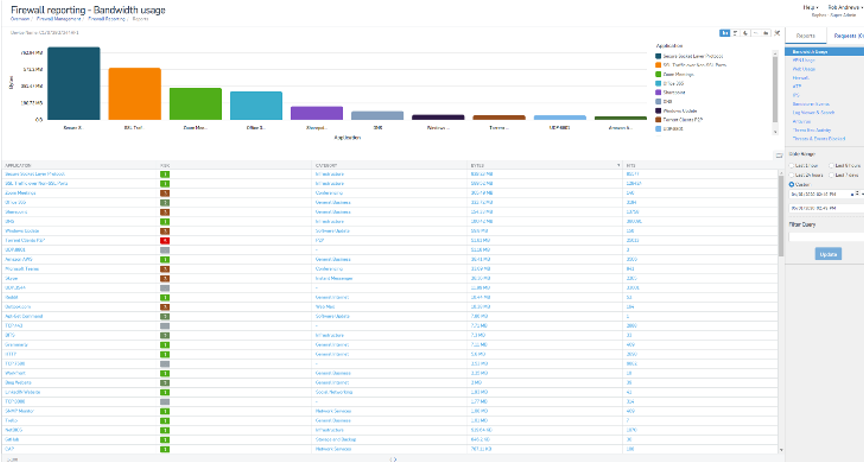
Task: Select Log Viewer & Search report
Action: coord(813,112)
